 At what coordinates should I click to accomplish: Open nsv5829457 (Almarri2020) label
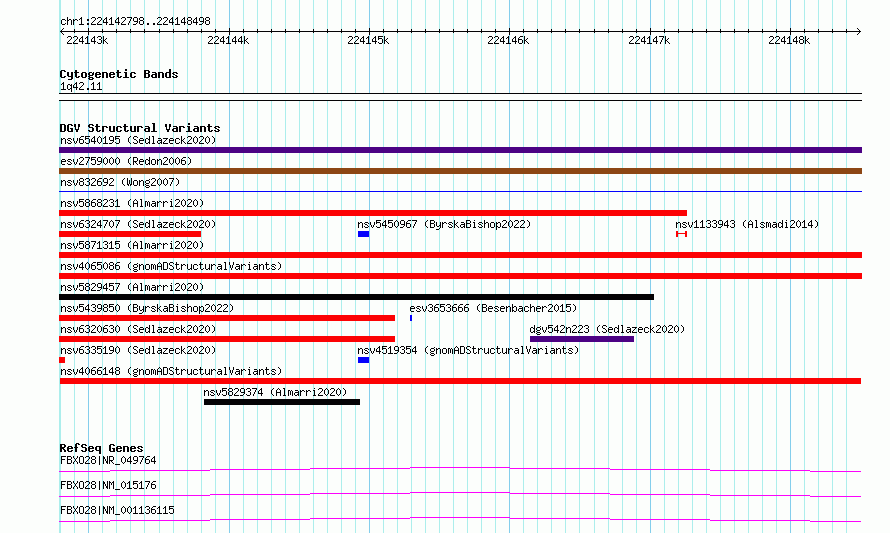[x=132, y=287]
